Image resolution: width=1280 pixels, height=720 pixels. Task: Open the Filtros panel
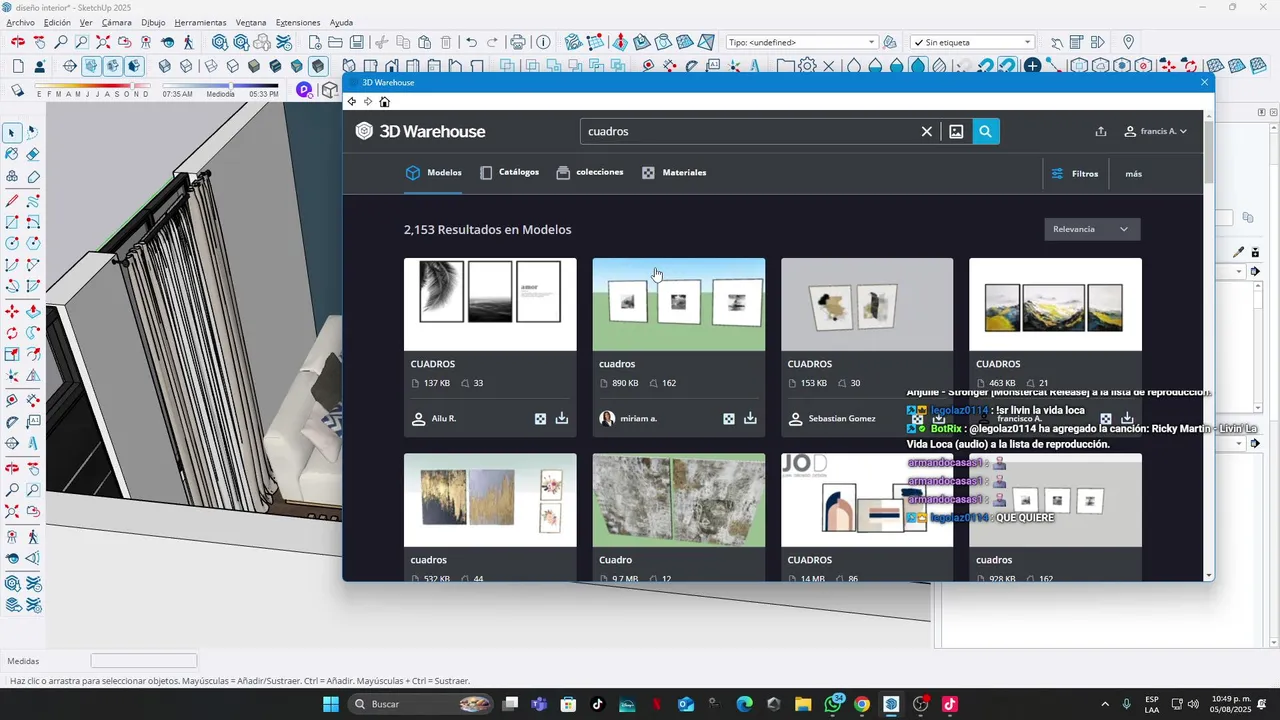point(1075,173)
